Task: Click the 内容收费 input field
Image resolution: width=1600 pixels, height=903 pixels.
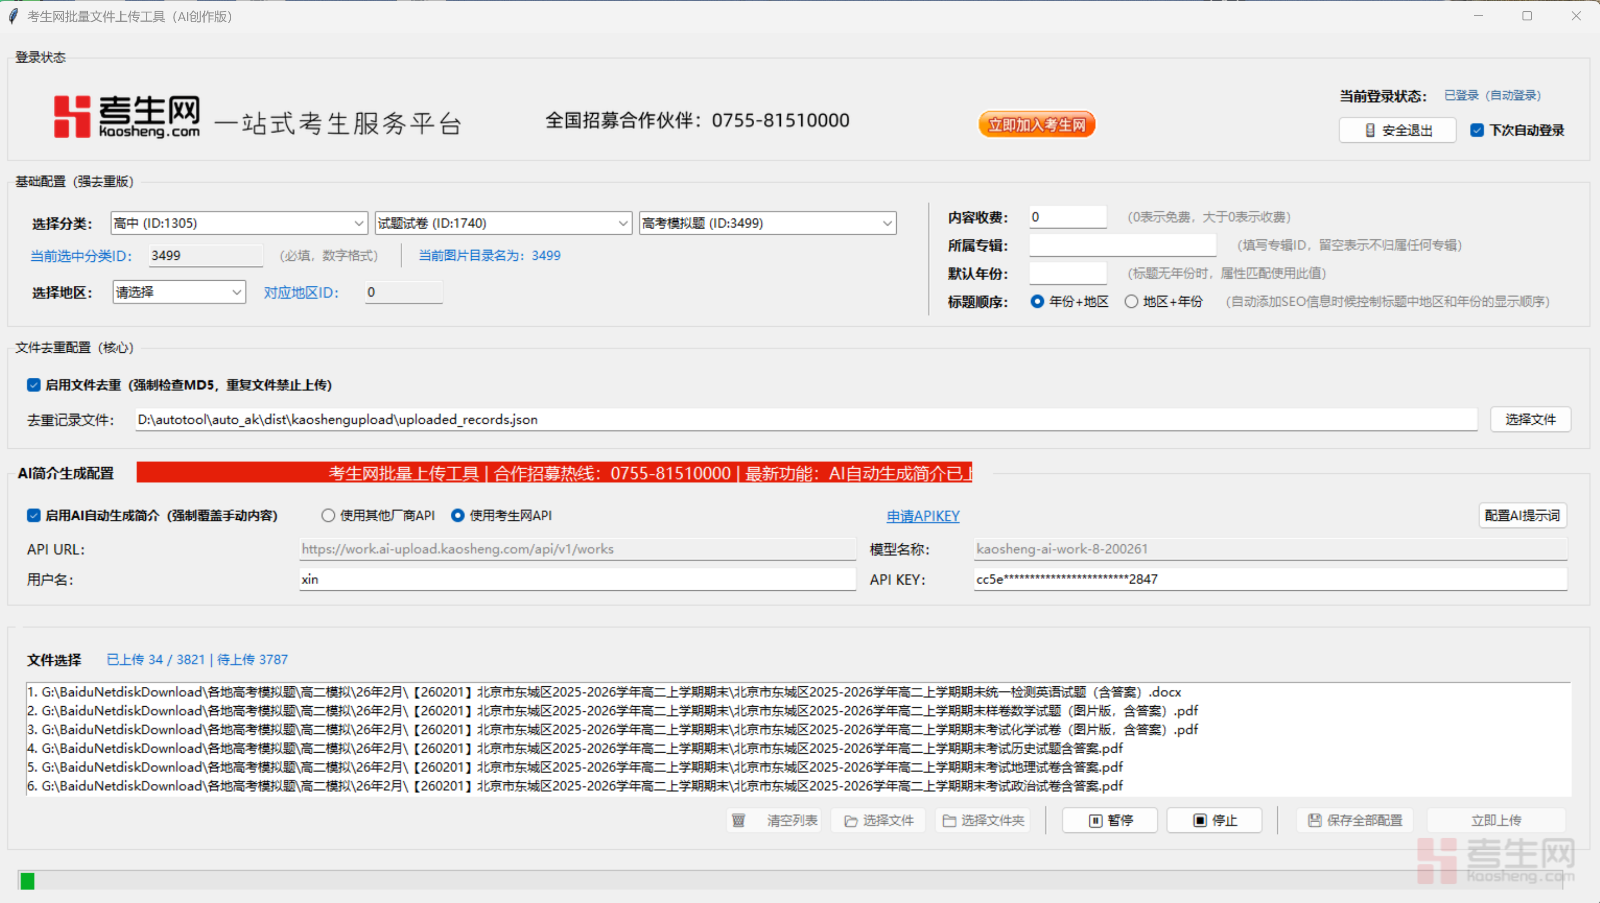Action: pyautogui.click(x=1067, y=217)
